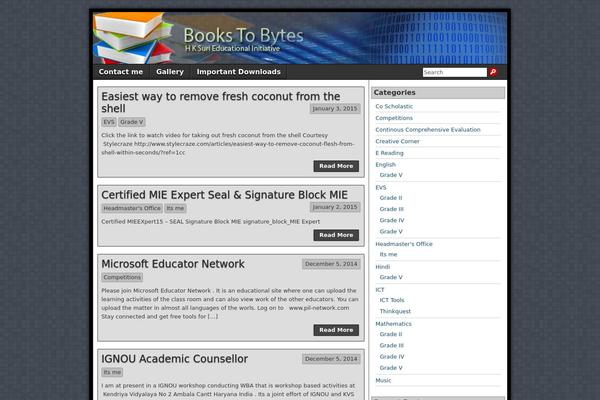Image resolution: width=600 pixels, height=400 pixels.
Task: Open Grade V under Mathematics
Action: [391, 368]
